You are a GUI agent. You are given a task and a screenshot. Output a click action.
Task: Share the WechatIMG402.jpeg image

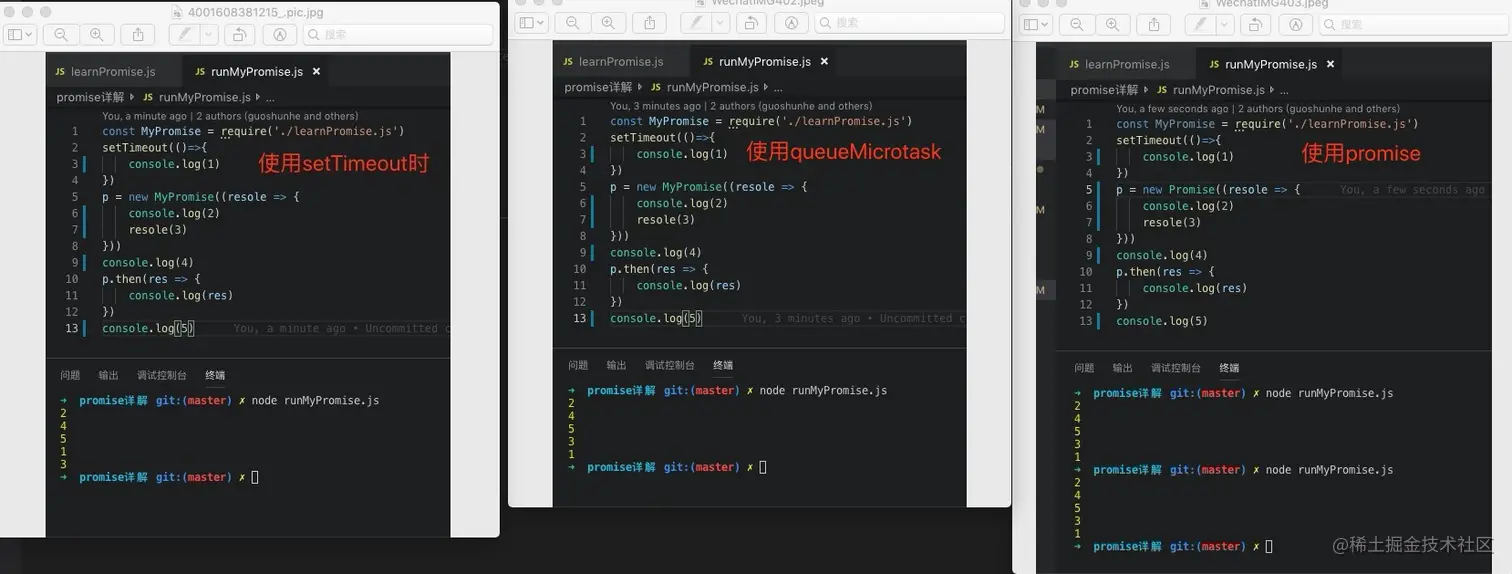[x=650, y=22]
